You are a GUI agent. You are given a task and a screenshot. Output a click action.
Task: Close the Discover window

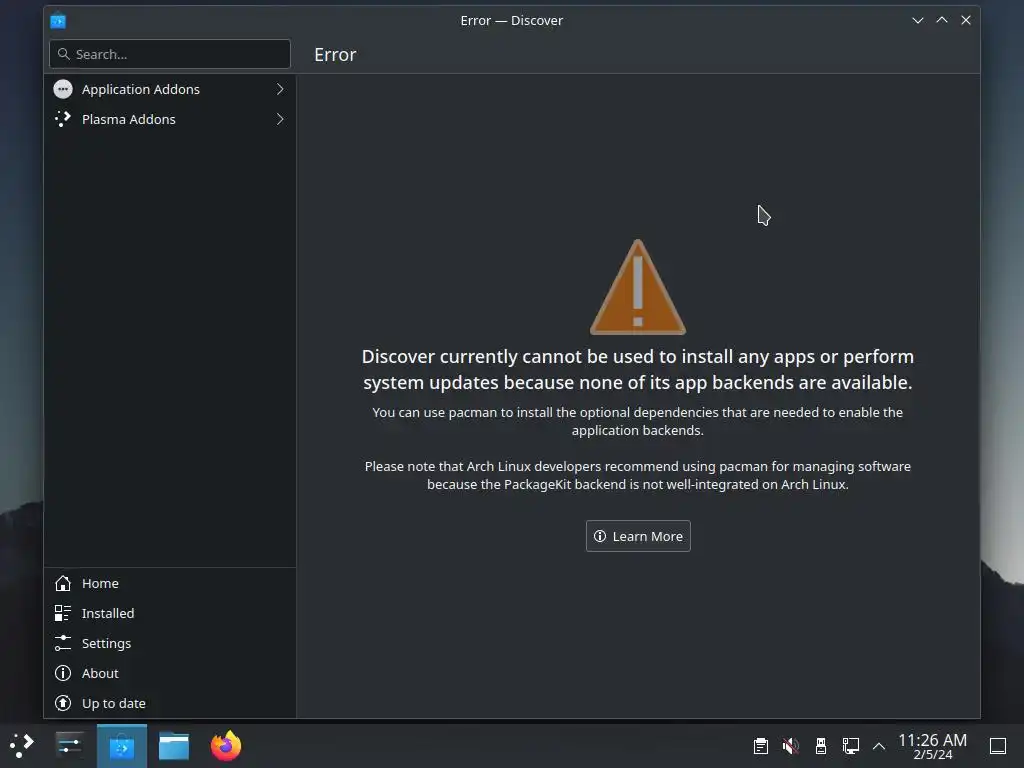click(x=966, y=20)
